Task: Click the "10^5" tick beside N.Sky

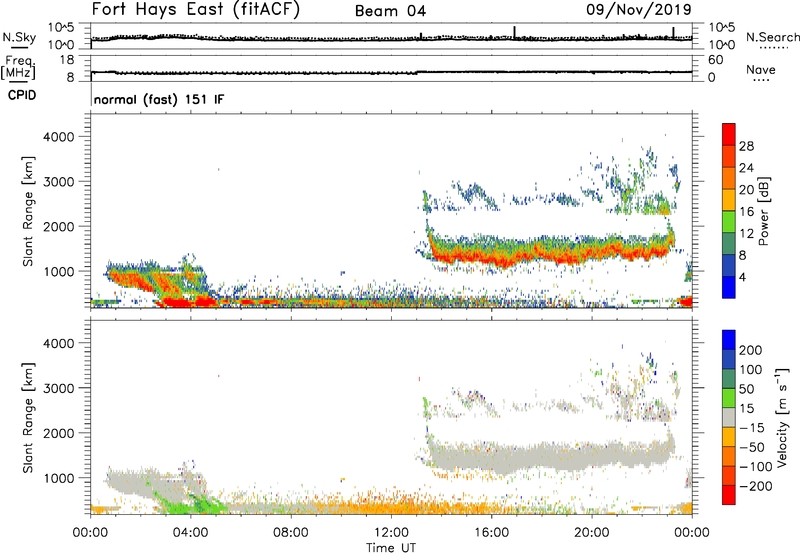Action: [x=61, y=27]
